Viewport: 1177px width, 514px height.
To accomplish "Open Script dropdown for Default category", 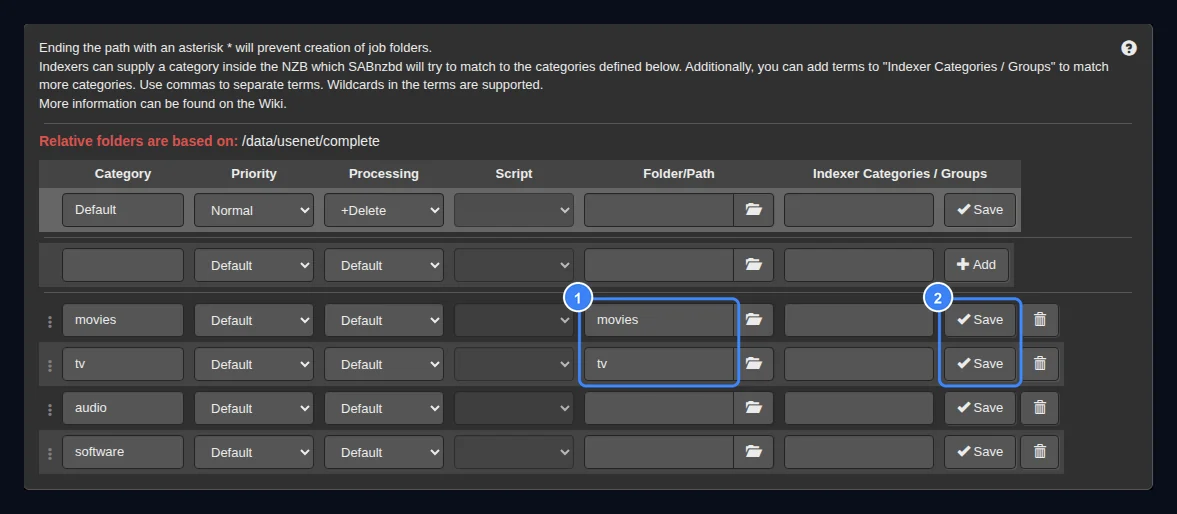I will (513, 210).
